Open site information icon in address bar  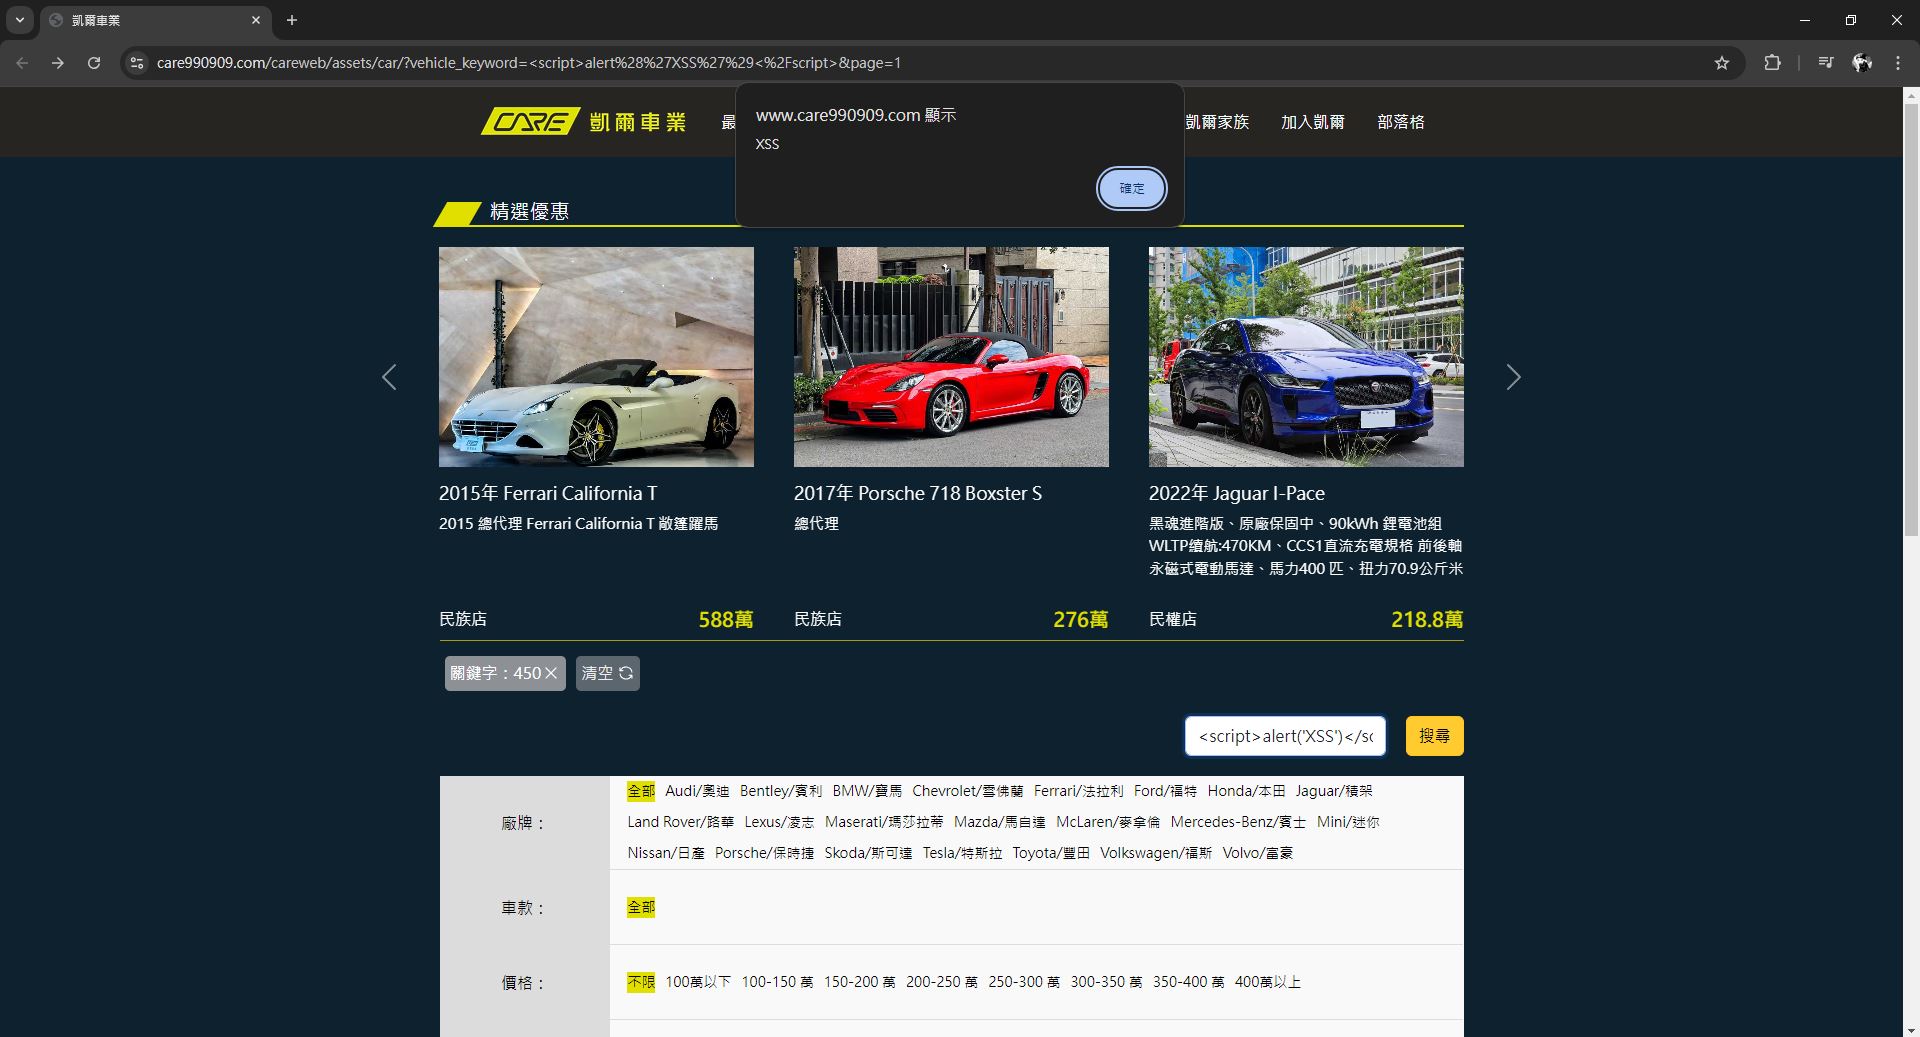click(x=137, y=63)
